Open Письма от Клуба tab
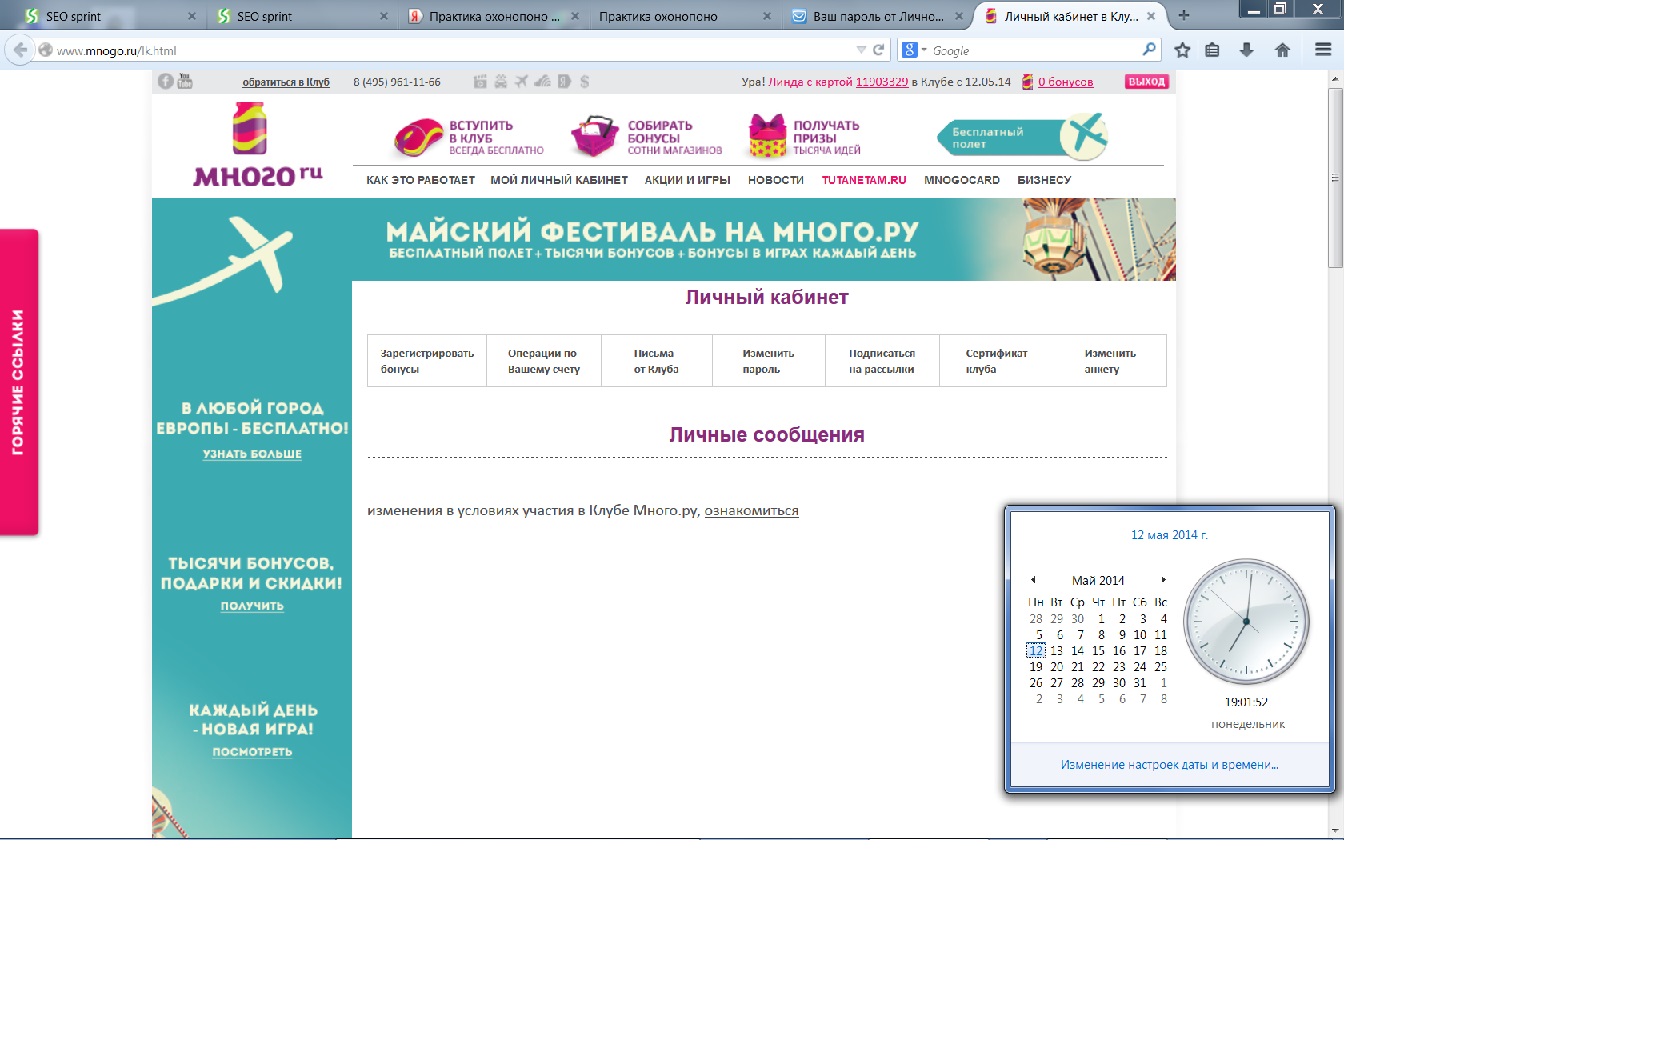 click(x=657, y=361)
